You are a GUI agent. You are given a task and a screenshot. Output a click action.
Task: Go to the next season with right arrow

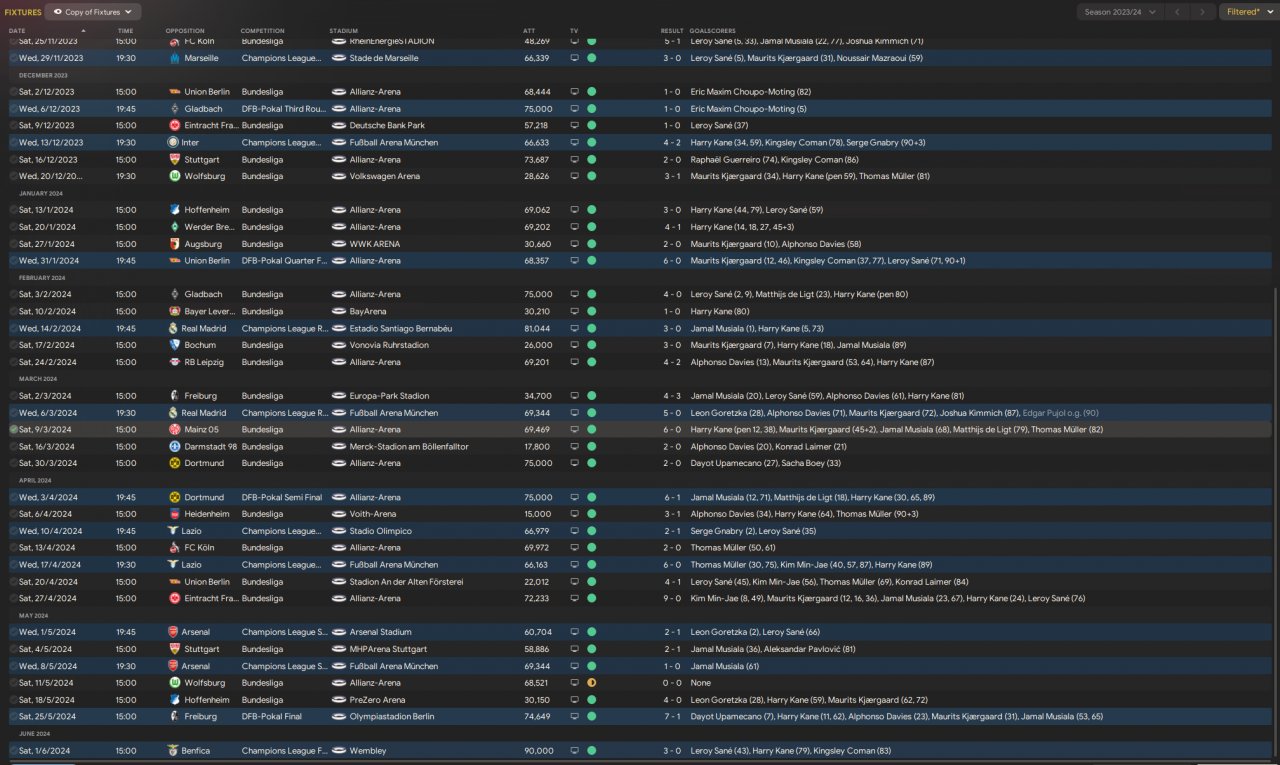click(x=1203, y=12)
